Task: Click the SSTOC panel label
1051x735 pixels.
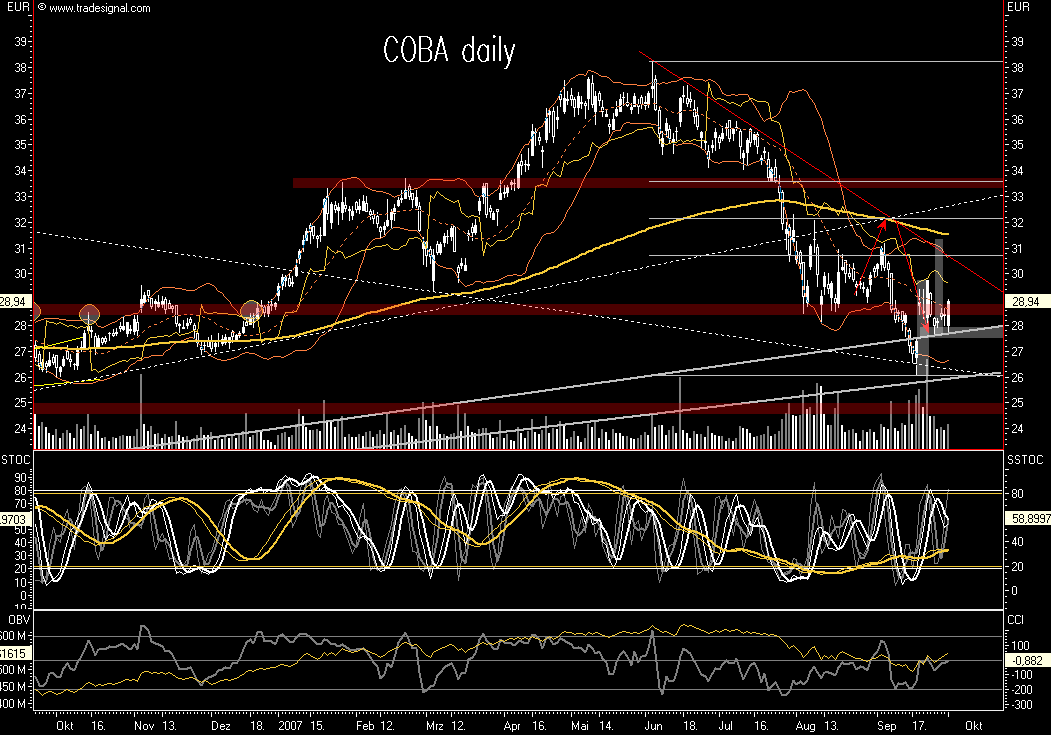Action: (x=1027, y=457)
